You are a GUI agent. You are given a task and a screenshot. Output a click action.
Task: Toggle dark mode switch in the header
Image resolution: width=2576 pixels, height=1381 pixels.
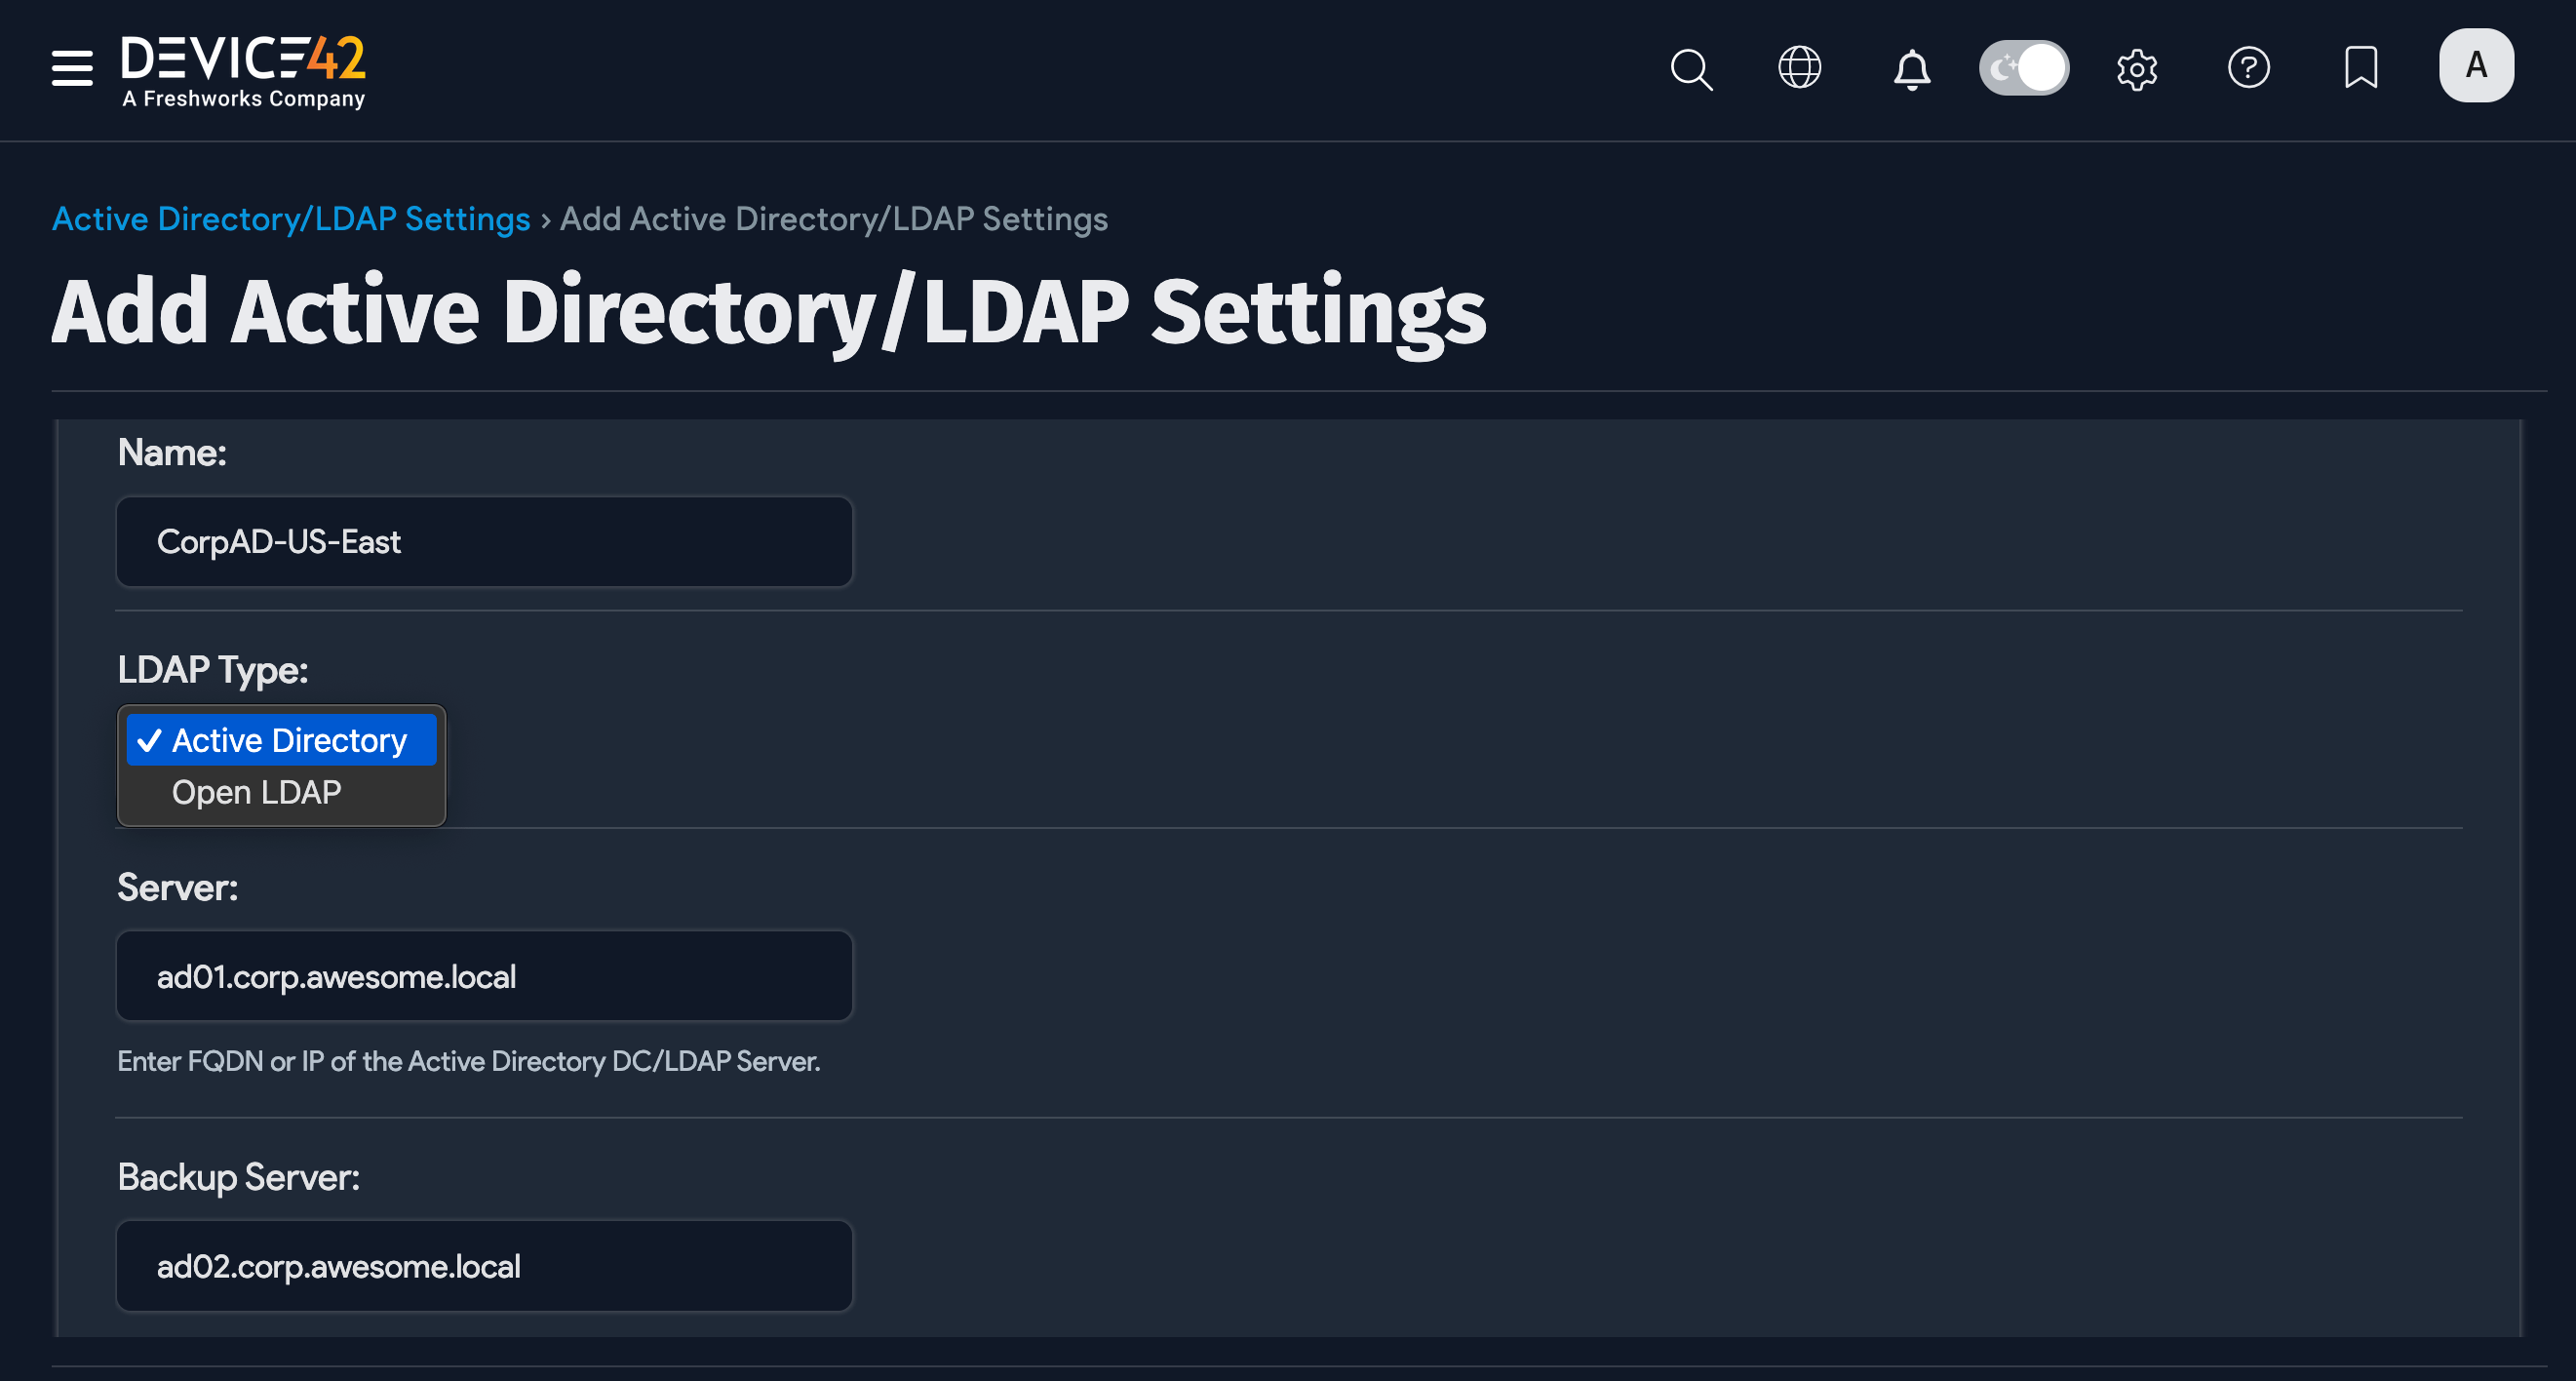[2023, 67]
